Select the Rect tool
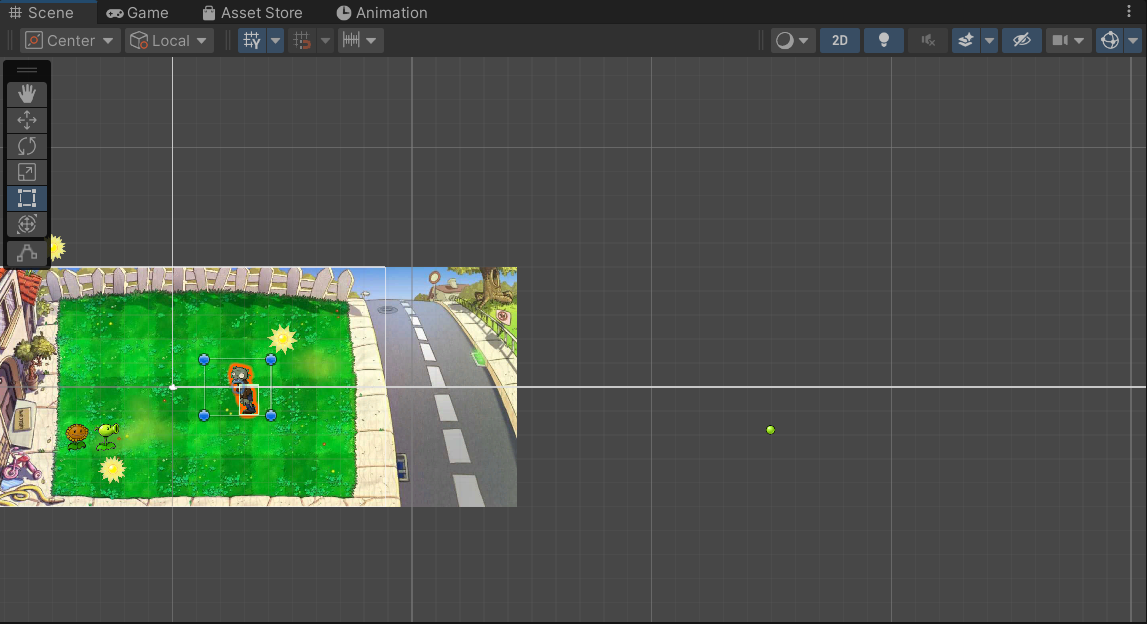Screen dimensions: 1147x624 27,198
